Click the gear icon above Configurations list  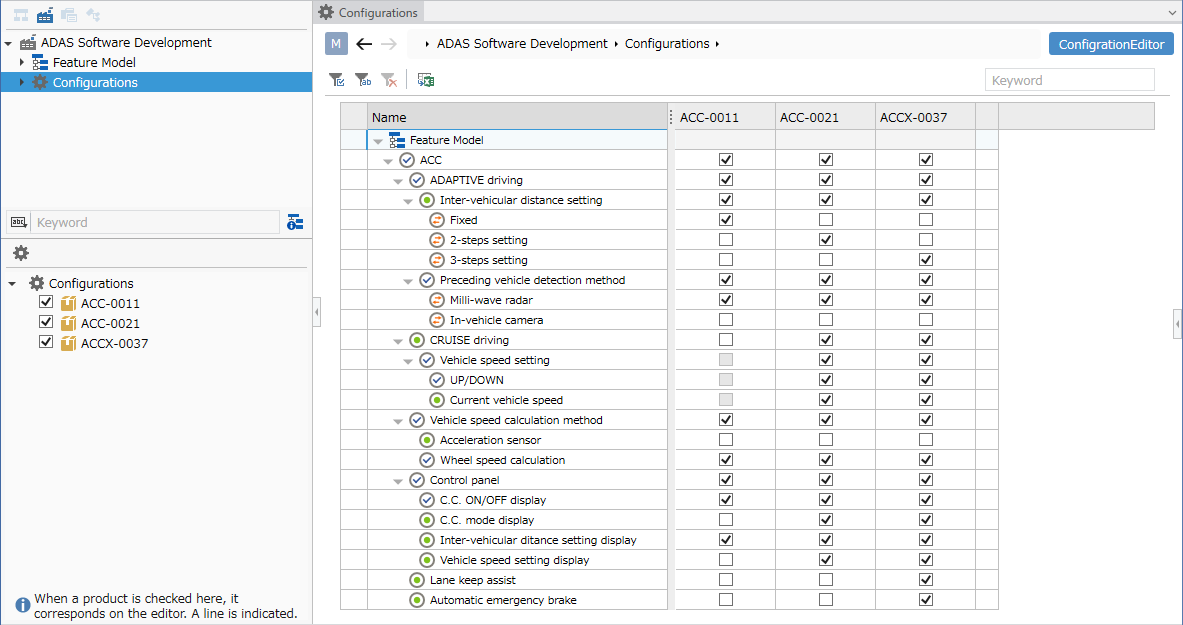21,253
